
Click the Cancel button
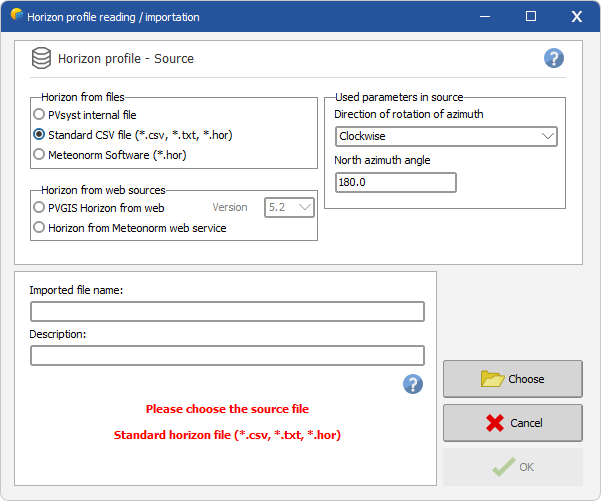pos(513,423)
